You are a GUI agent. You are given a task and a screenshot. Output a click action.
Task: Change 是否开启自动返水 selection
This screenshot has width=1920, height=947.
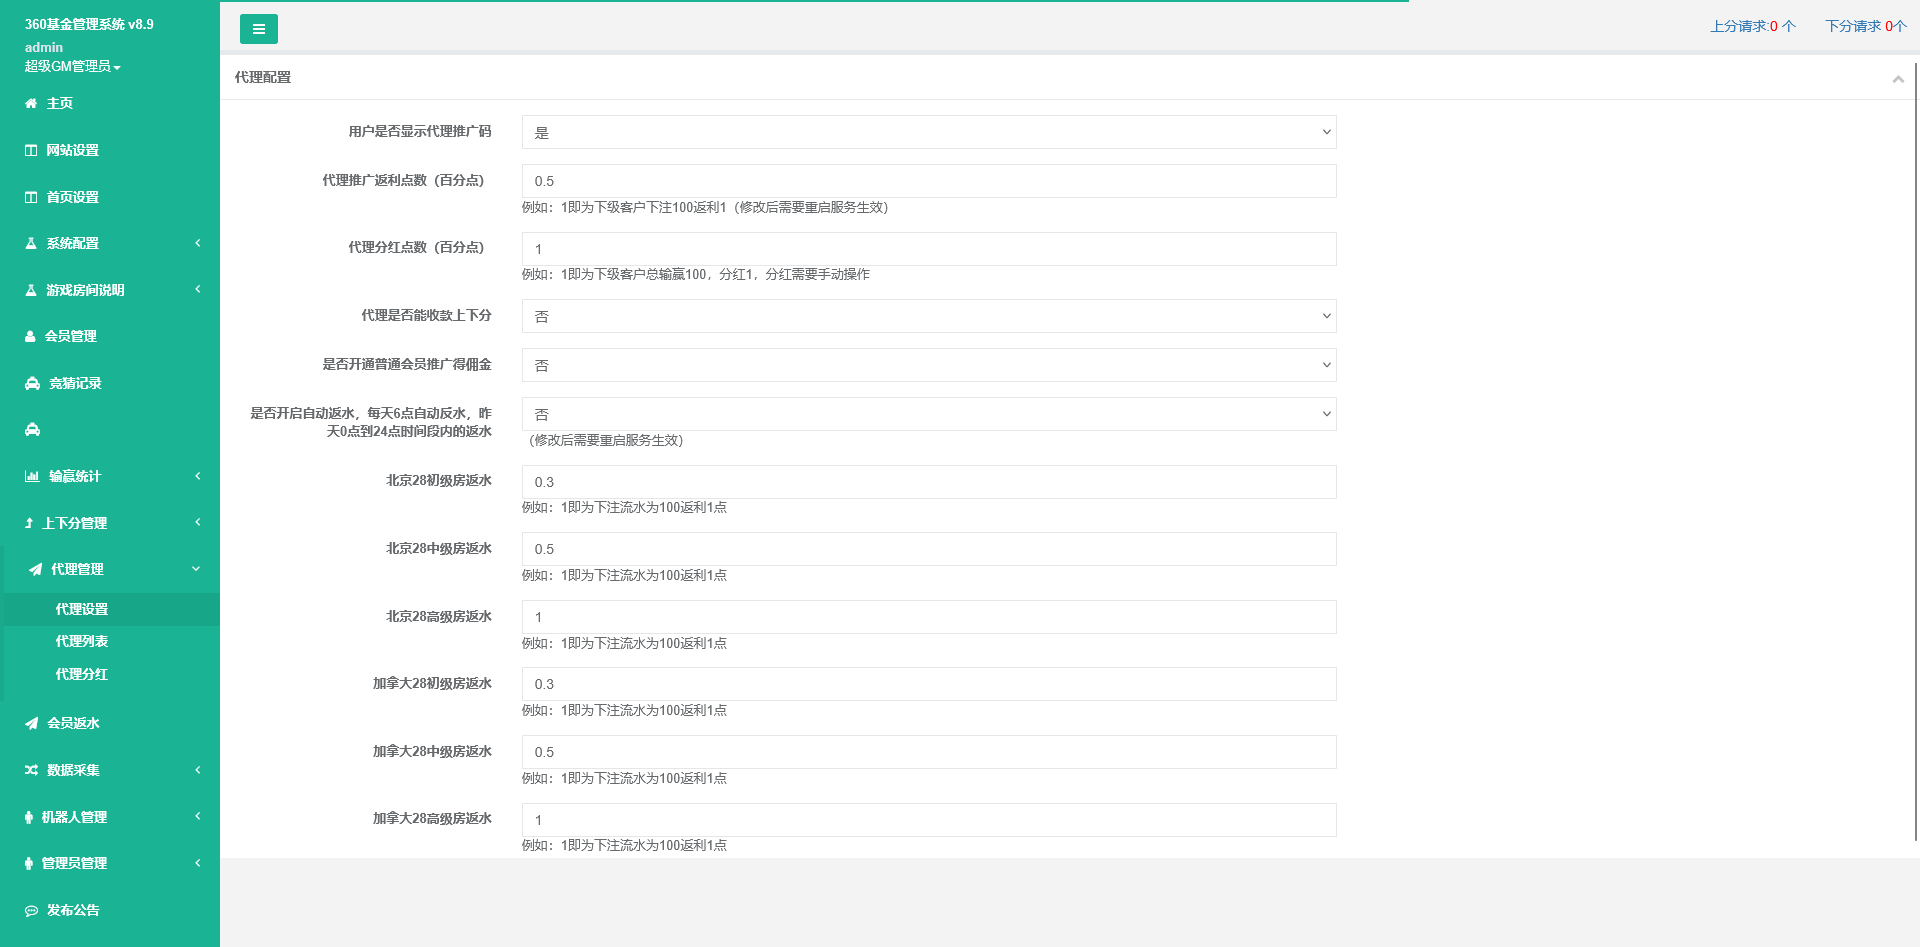(928, 414)
